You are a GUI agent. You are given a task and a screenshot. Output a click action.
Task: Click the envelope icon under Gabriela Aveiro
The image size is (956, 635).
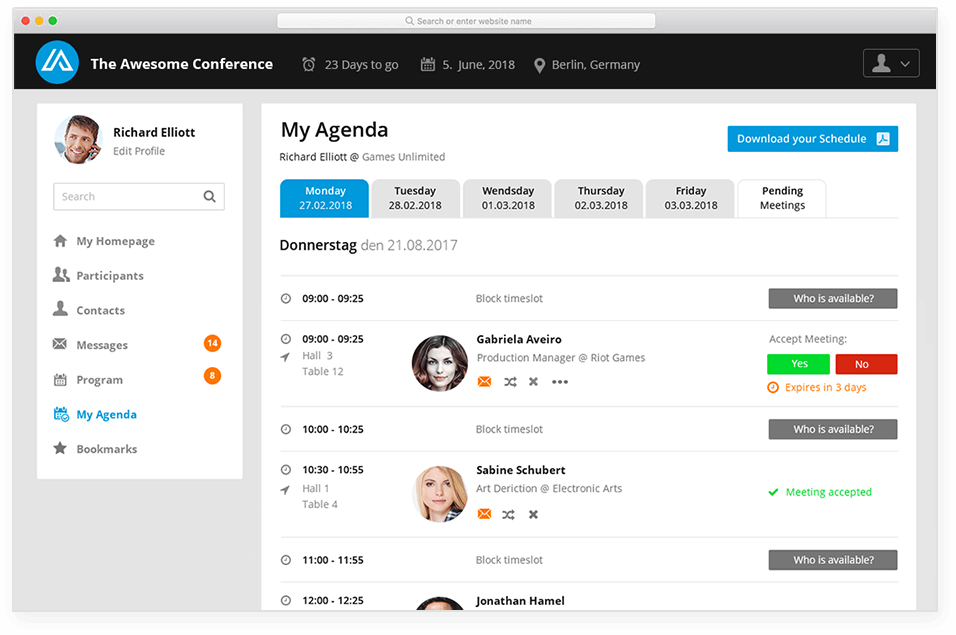pyautogui.click(x=484, y=382)
